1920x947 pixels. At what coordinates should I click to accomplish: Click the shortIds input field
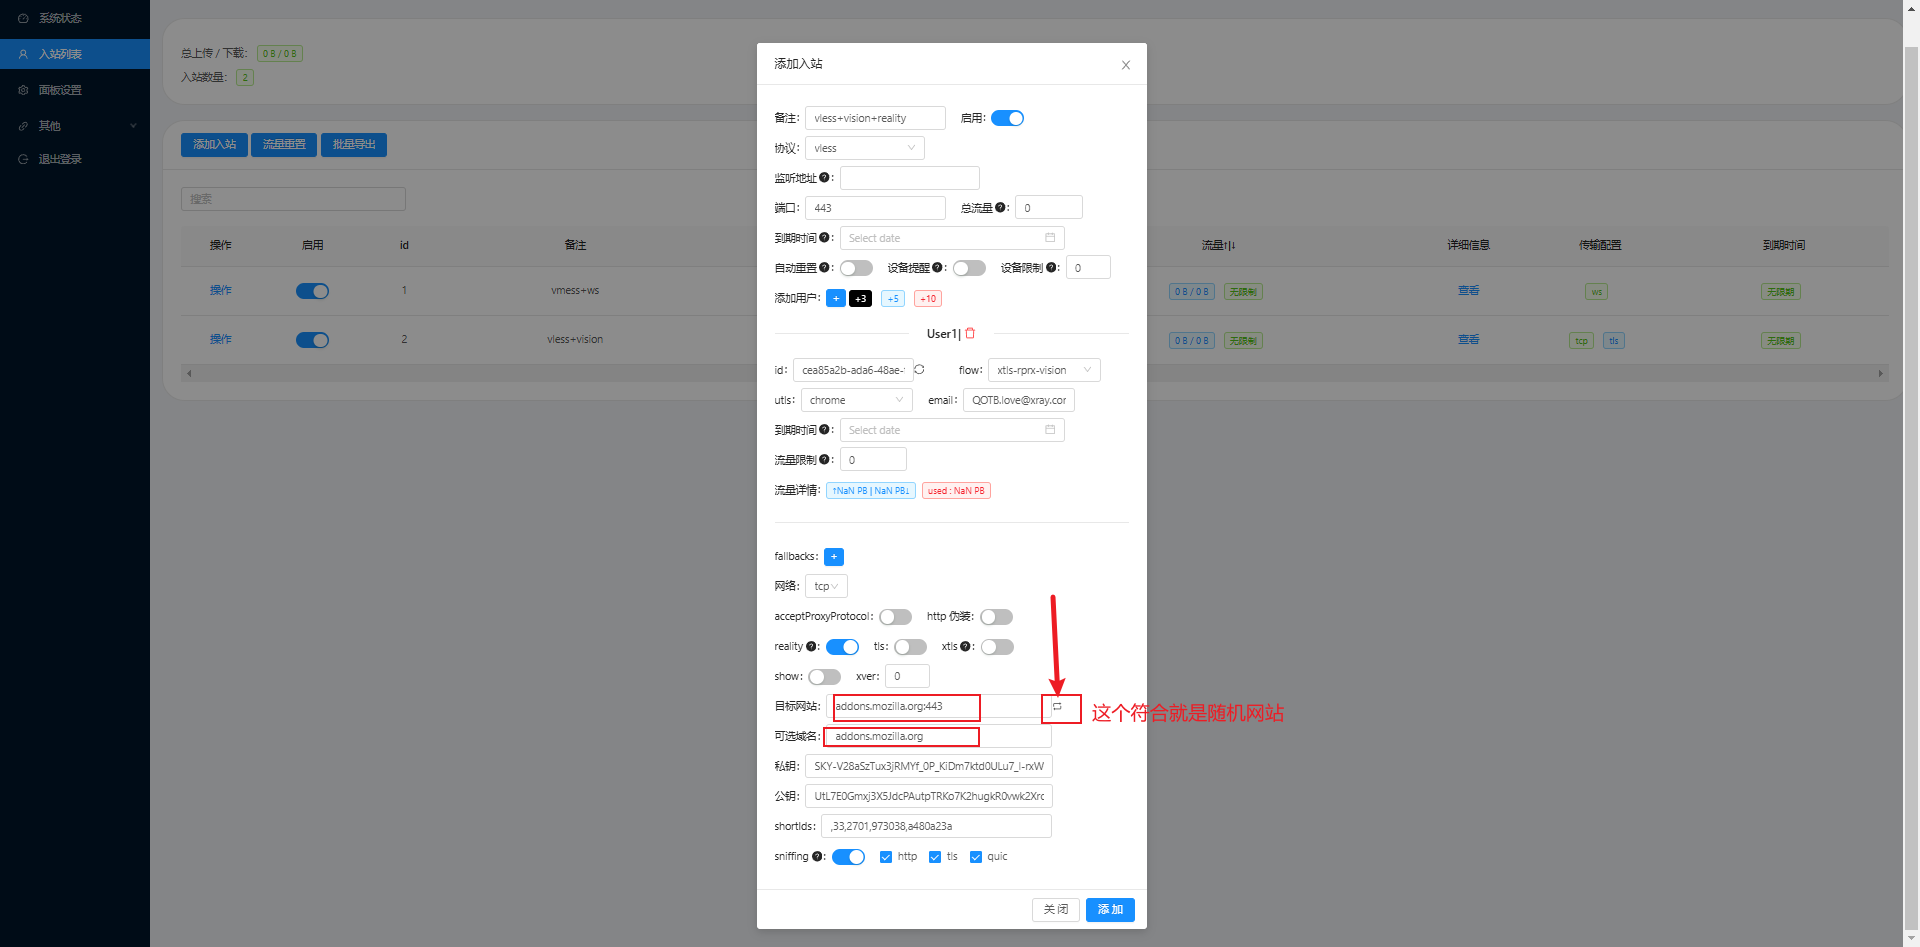tap(936, 826)
